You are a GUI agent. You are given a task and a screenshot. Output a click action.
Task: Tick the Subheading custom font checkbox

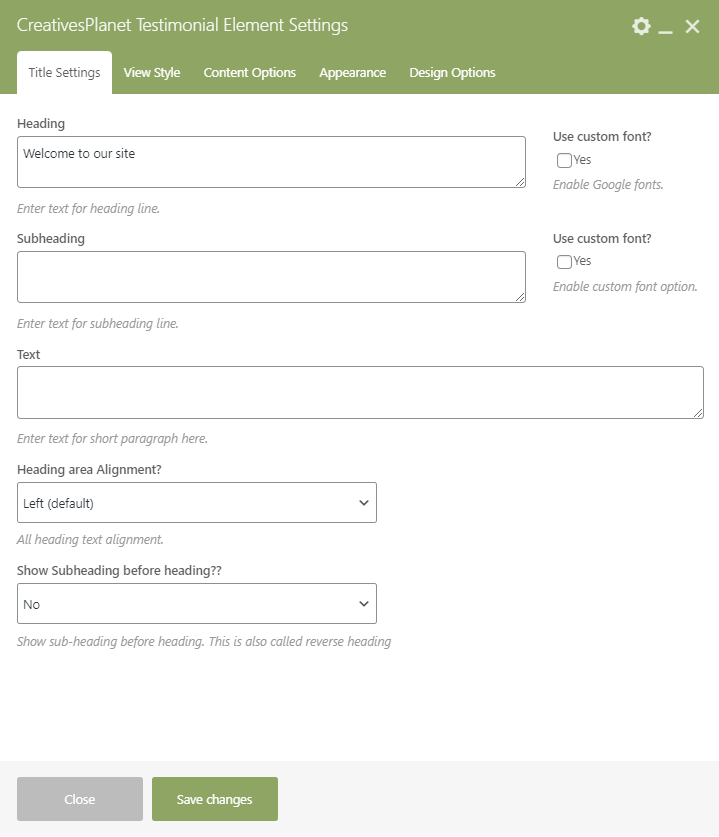(x=565, y=262)
